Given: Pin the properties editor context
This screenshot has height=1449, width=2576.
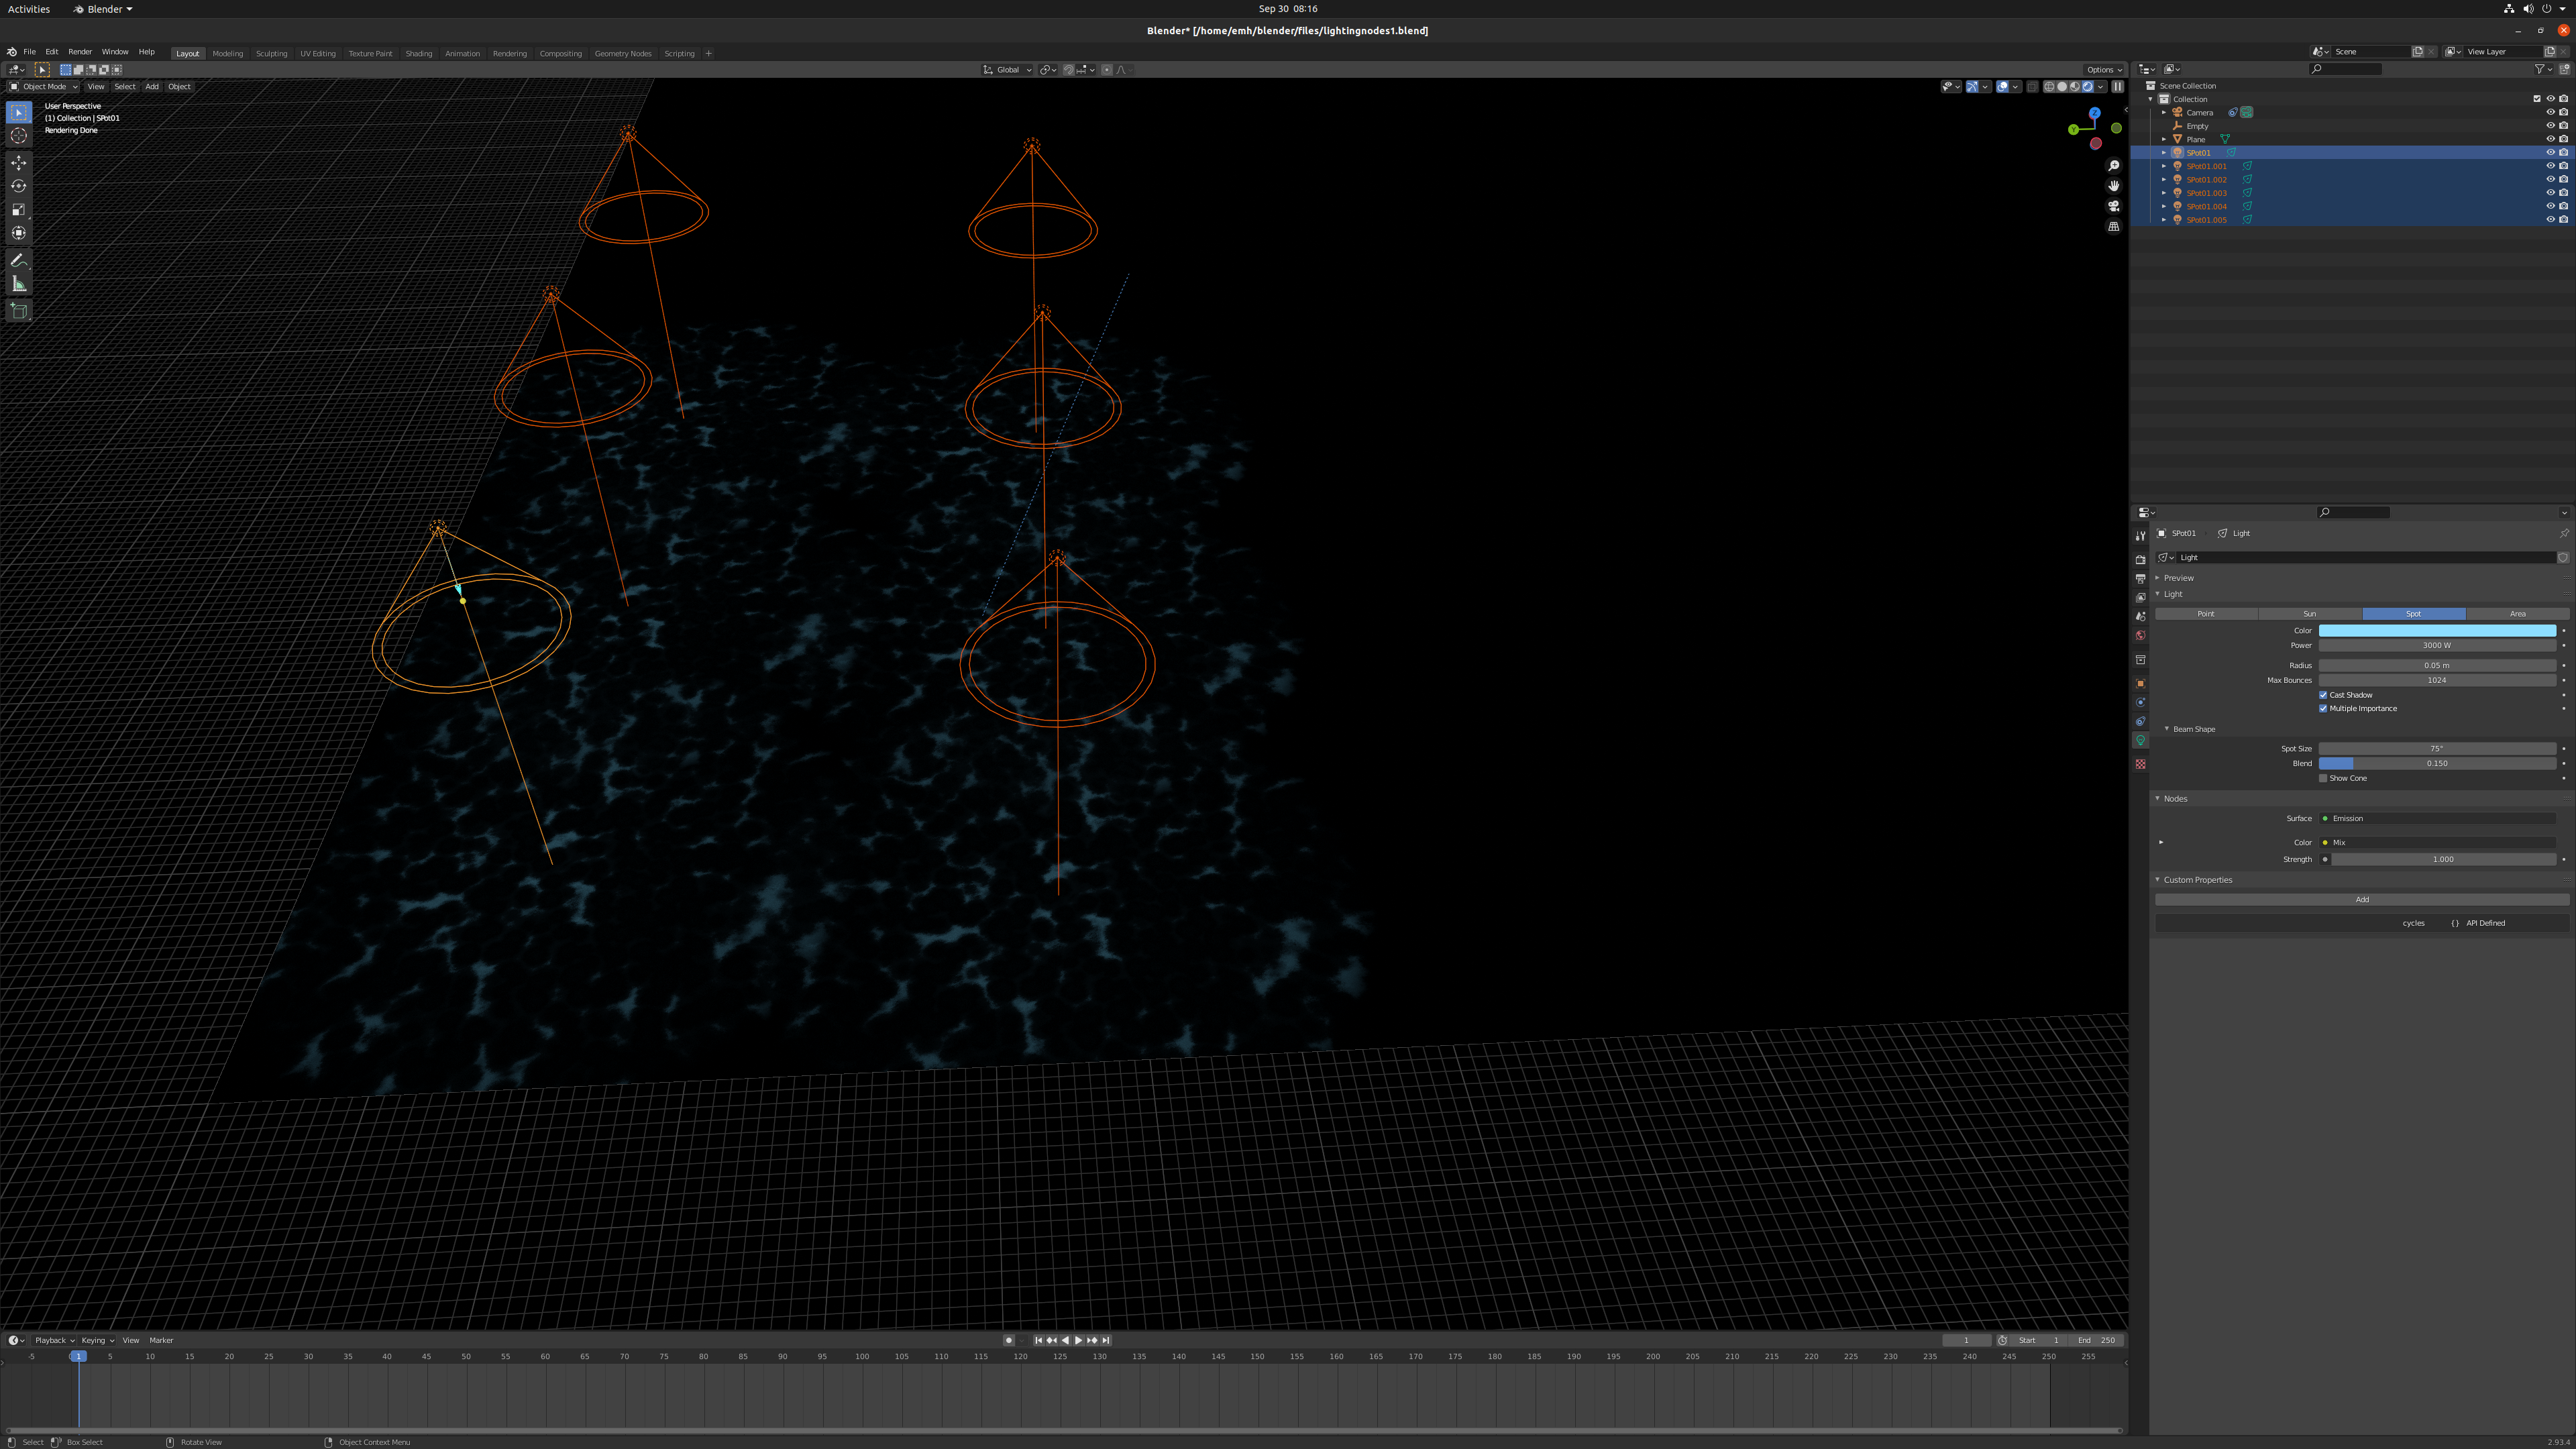Looking at the screenshot, I should pyautogui.click(x=2563, y=533).
